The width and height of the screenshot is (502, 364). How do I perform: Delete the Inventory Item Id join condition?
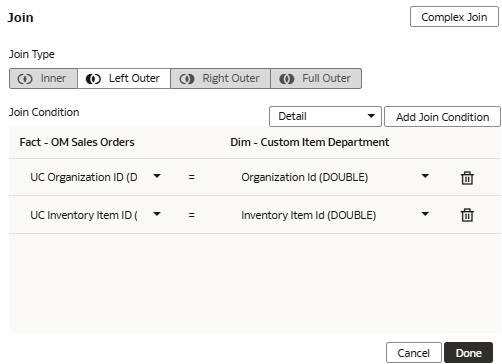point(467,215)
